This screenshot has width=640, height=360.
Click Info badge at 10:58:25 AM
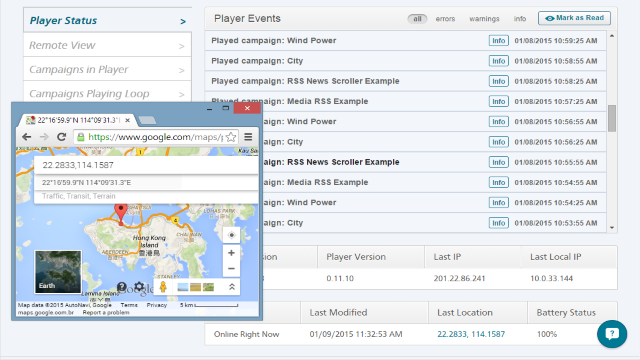click(498, 81)
